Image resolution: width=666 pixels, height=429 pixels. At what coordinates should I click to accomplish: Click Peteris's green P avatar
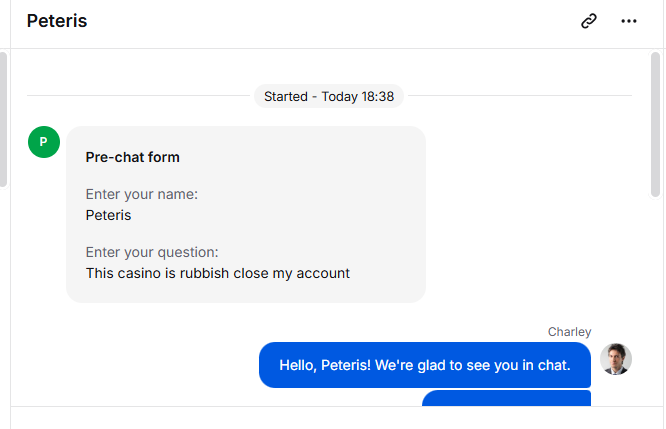pos(44,142)
